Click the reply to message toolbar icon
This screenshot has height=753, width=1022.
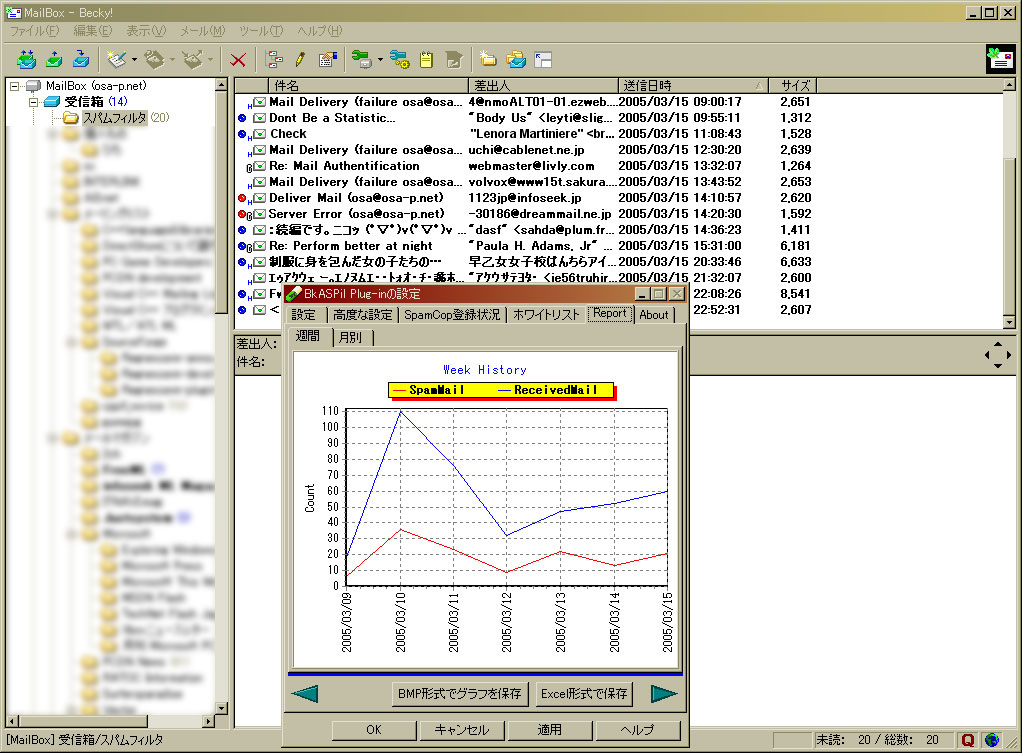[x=154, y=59]
